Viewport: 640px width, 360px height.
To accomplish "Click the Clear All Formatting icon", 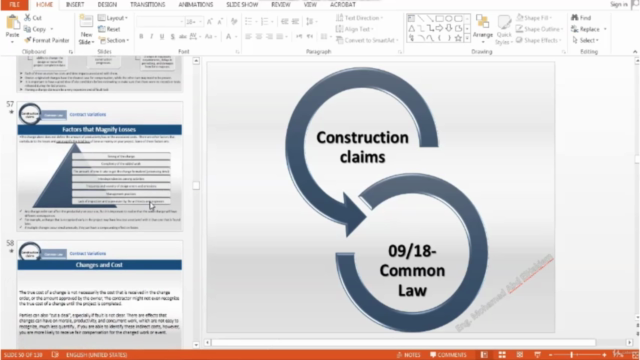I will [x=234, y=21].
